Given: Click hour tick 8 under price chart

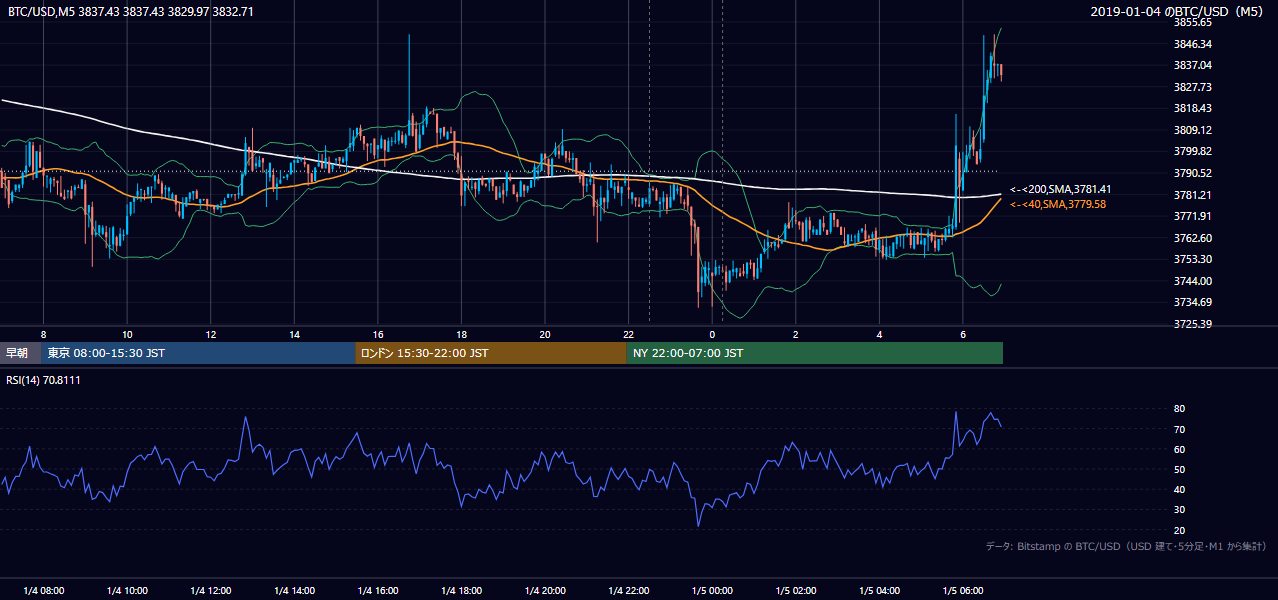Looking at the screenshot, I should tap(43, 334).
